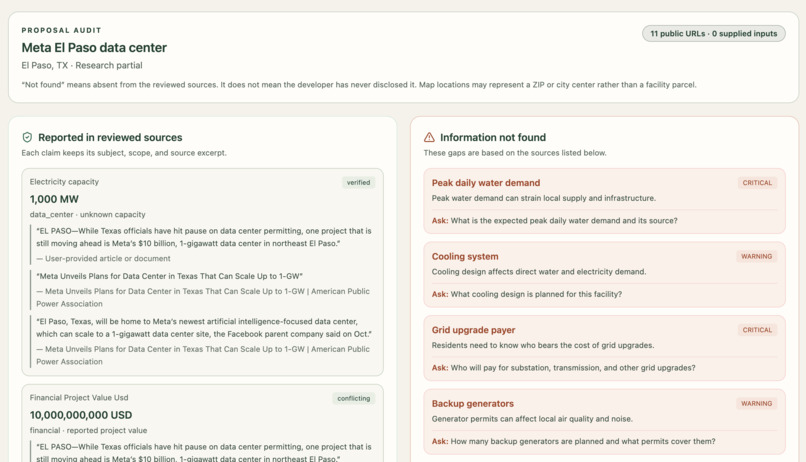Click the Grid upgrade payer title
The height and width of the screenshot is (462, 806).
point(473,330)
